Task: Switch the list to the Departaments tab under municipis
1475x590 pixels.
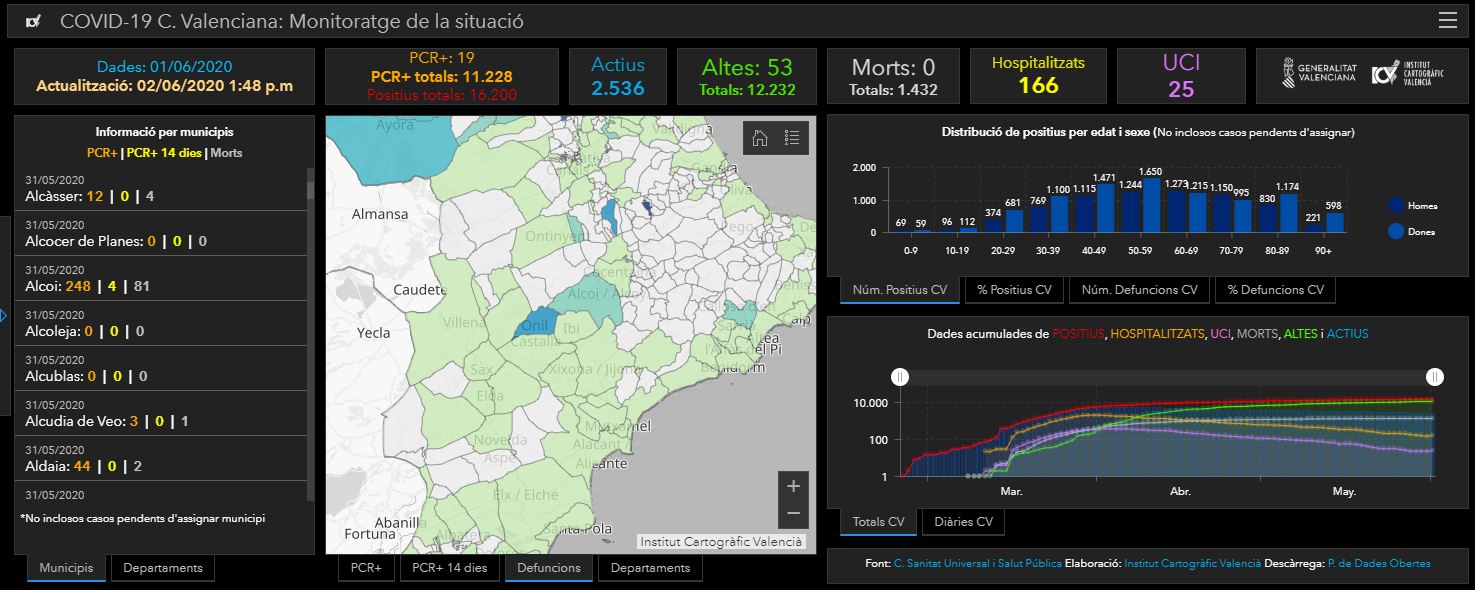Action: click(162, 568)
